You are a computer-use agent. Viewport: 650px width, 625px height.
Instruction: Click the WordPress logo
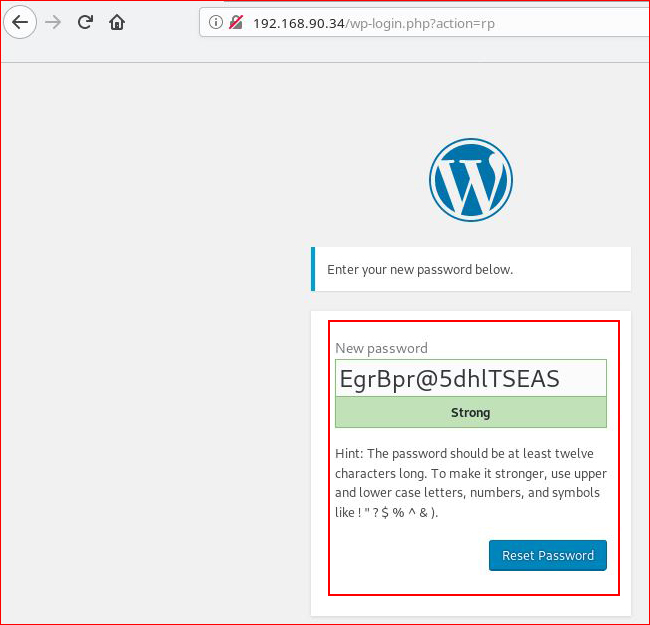(x=471, y=180)
